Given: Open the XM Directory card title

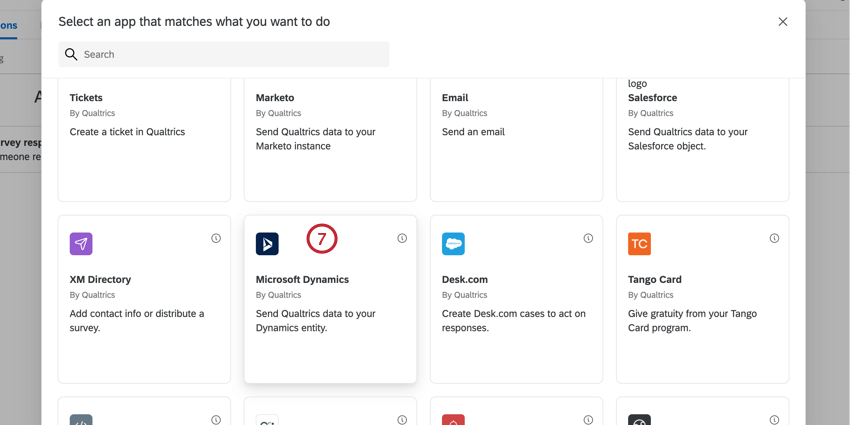Looking at the screenshot, I should pos(100,280).
